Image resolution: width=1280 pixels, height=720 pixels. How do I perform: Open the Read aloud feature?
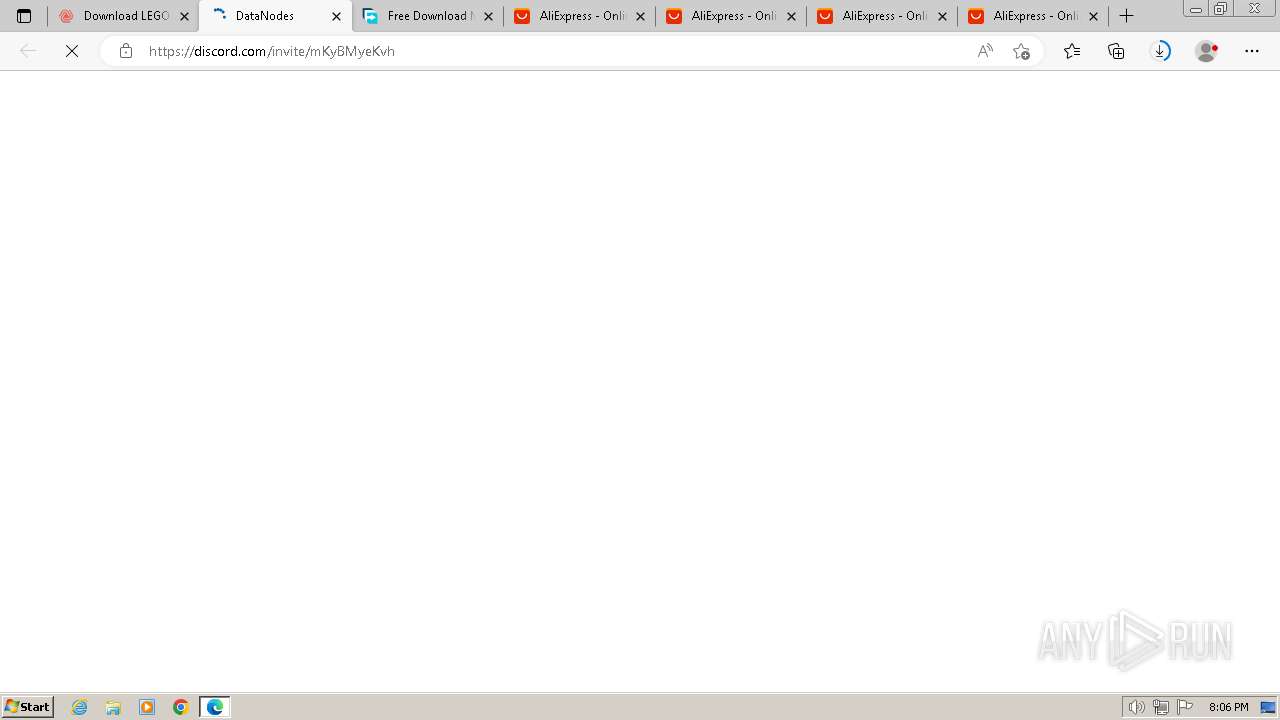coord(985,51)
